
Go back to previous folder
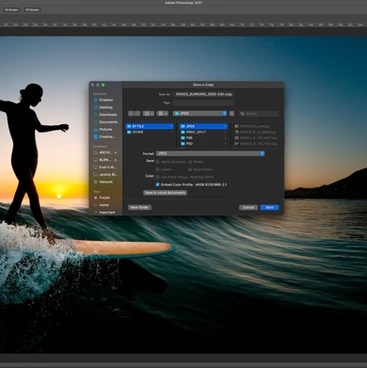[131, 114]
